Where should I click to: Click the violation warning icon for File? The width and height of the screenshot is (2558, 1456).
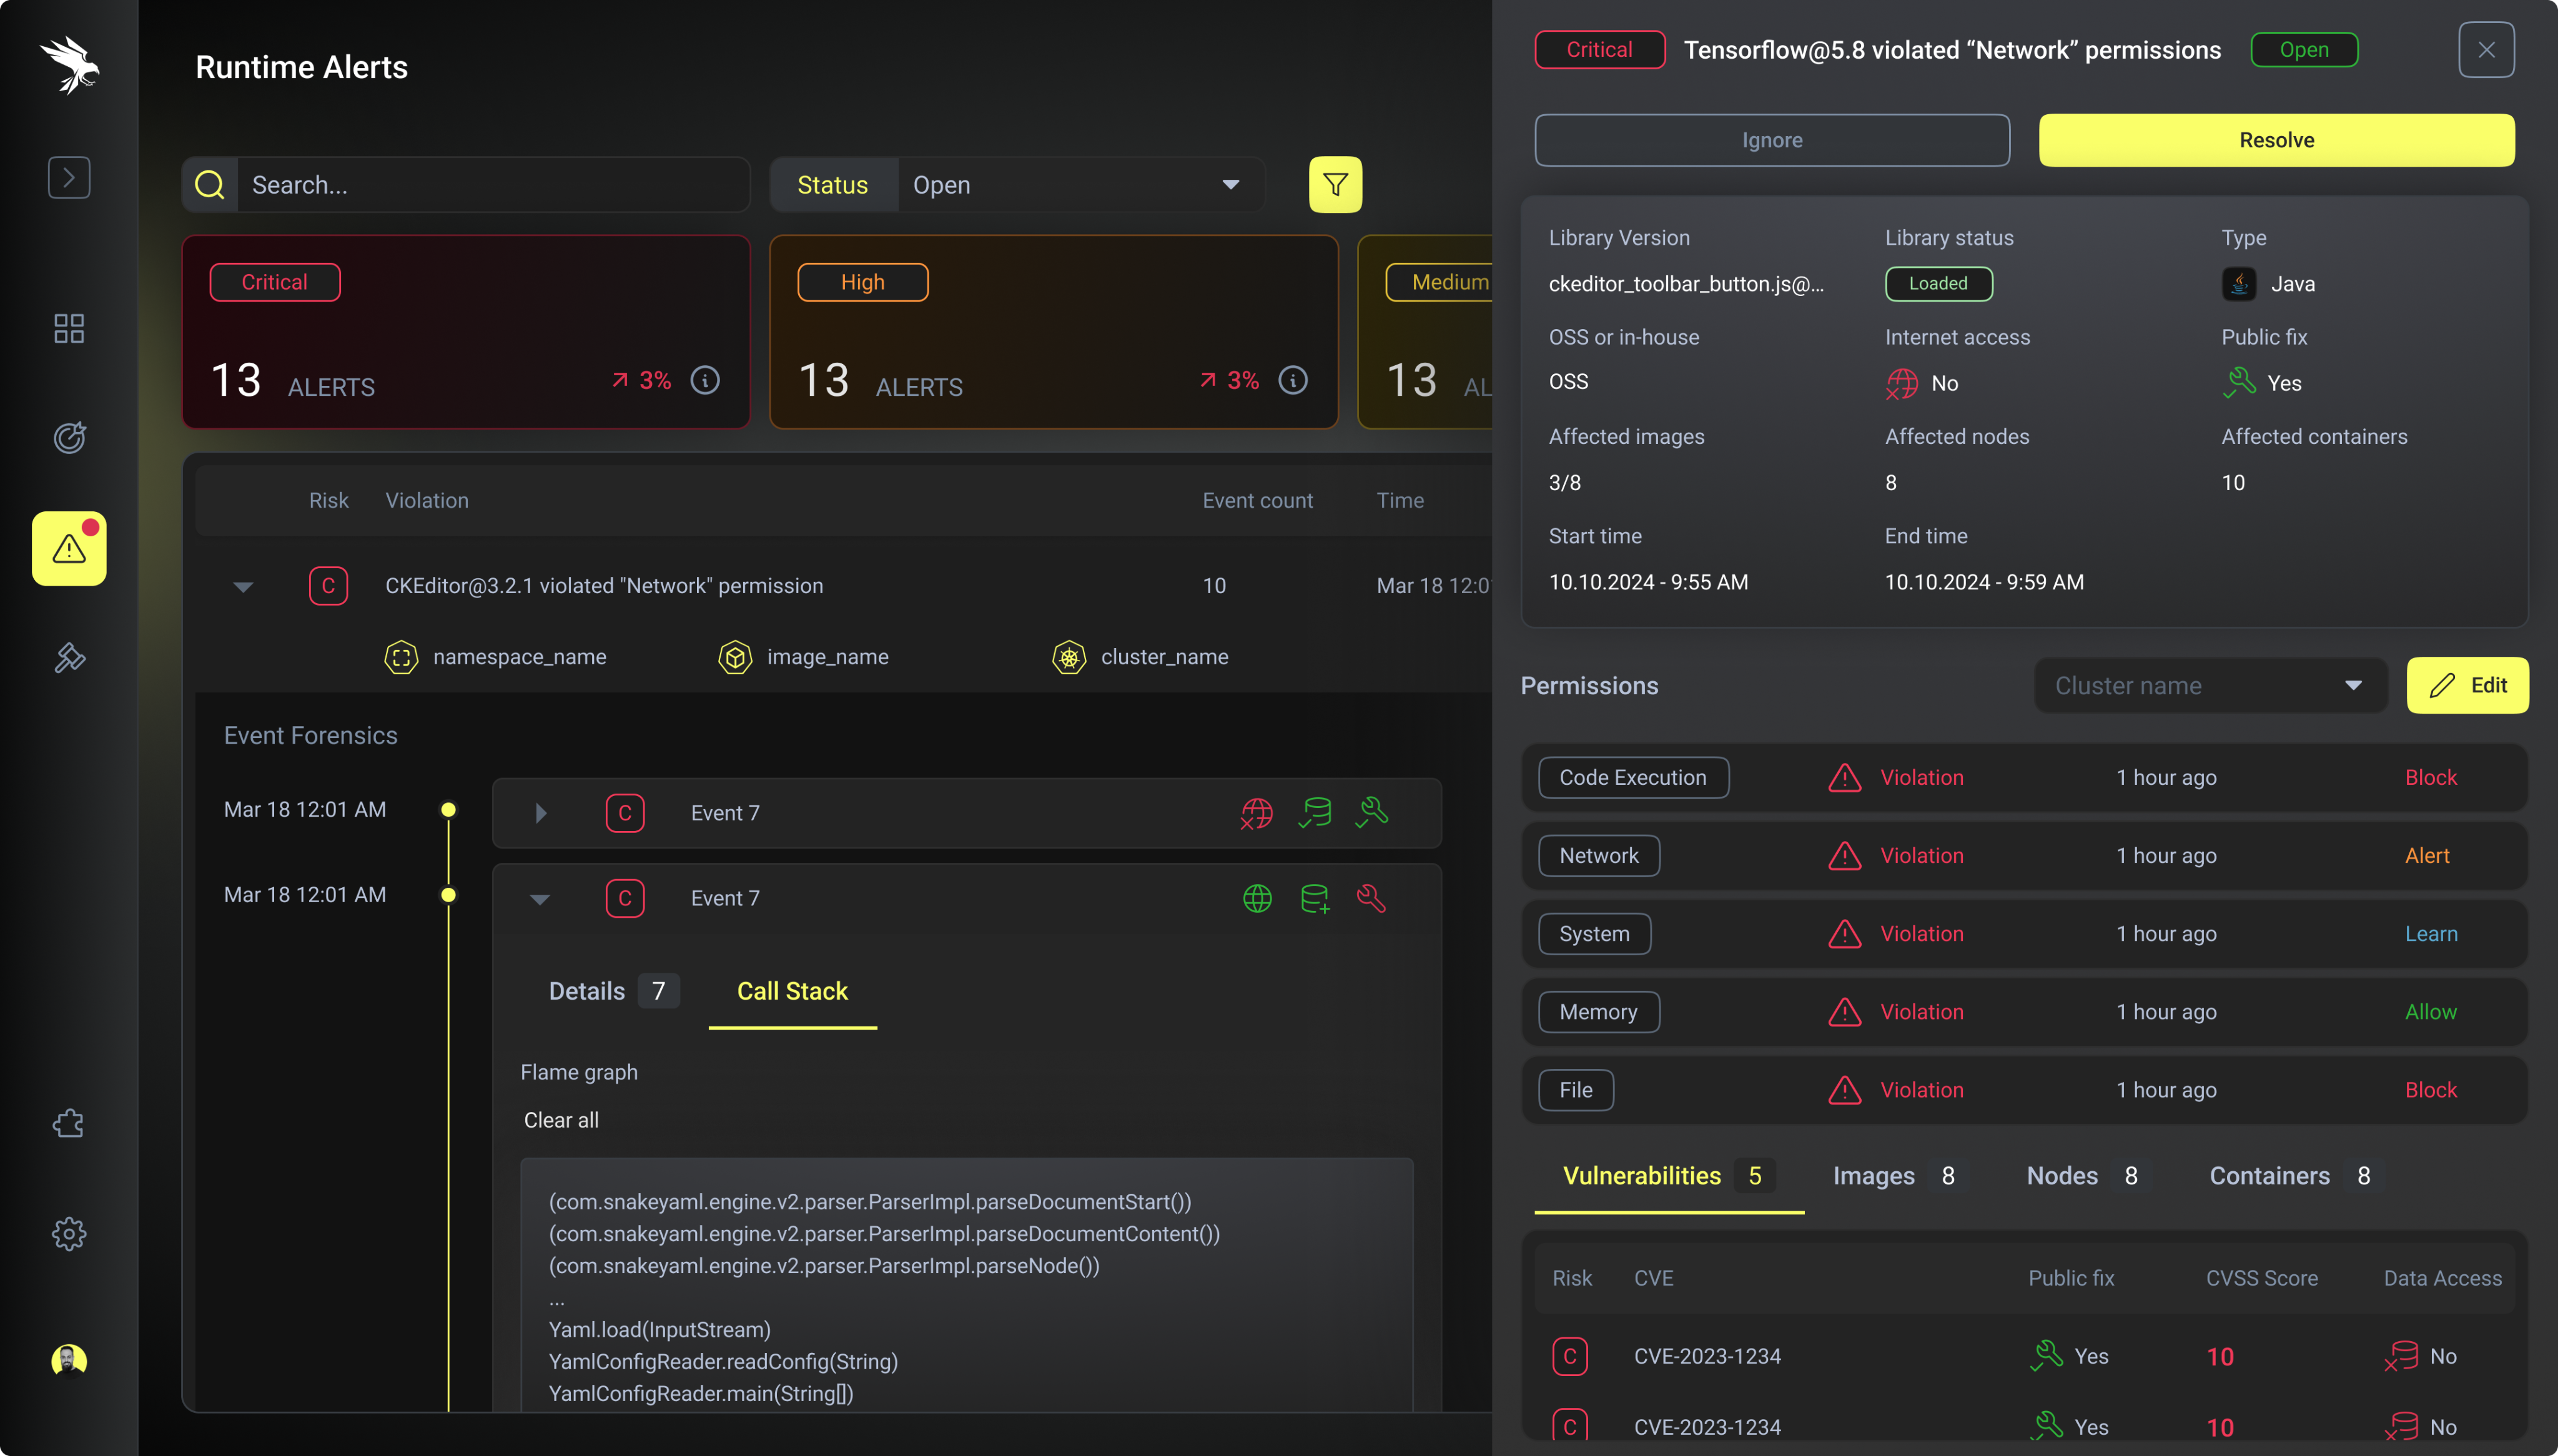(1844, 1090)
